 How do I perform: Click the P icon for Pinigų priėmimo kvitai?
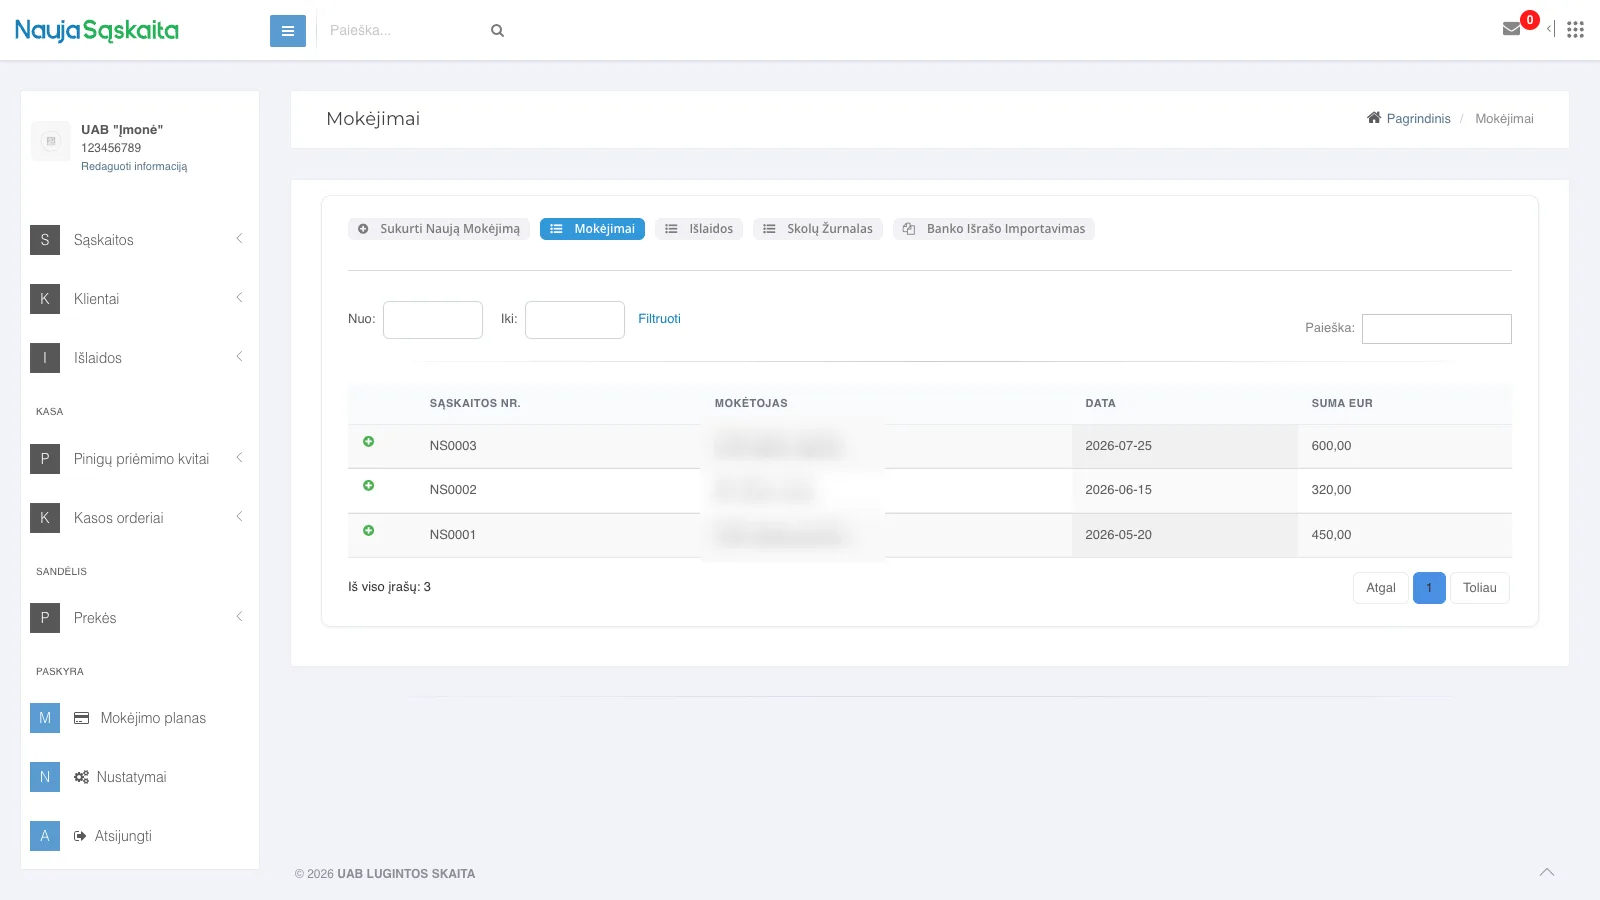(x=45, y=459)
